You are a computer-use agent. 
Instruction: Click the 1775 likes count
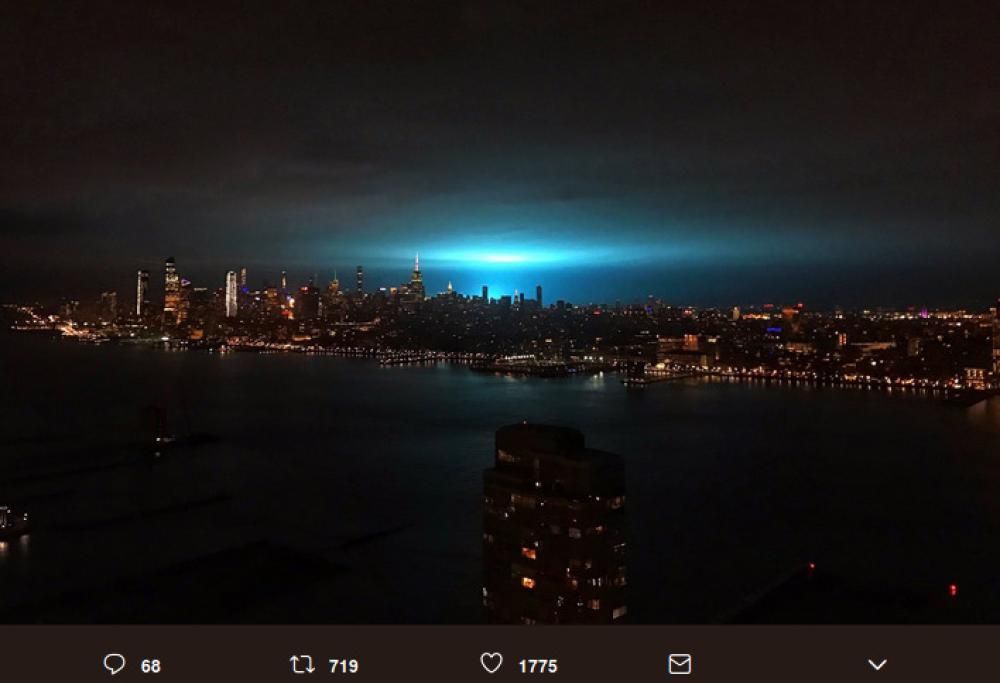(538, 666)
